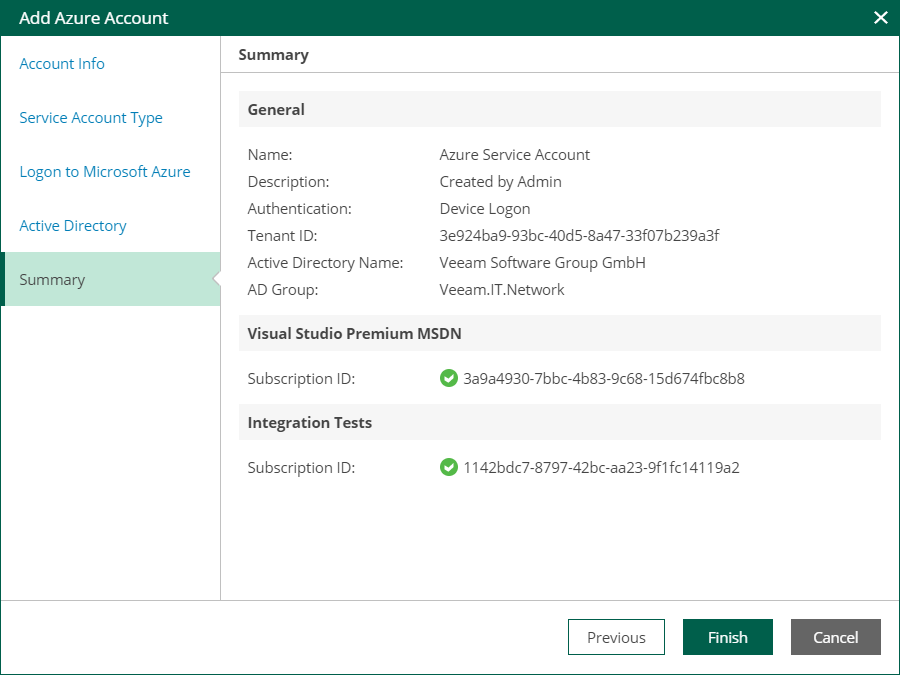
Task: Click the Tenant ID value
Action: tap(579, 236)
